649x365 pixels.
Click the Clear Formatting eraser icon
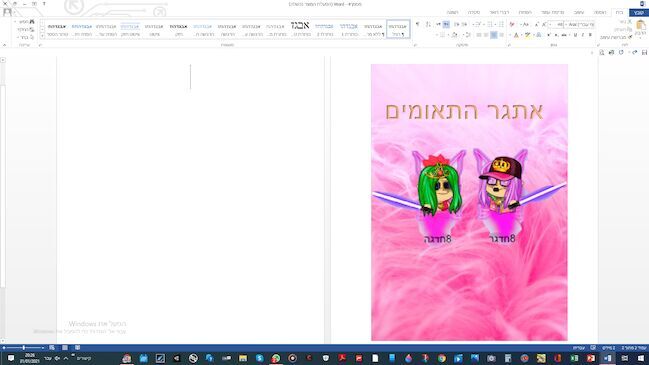pos(512,24)
